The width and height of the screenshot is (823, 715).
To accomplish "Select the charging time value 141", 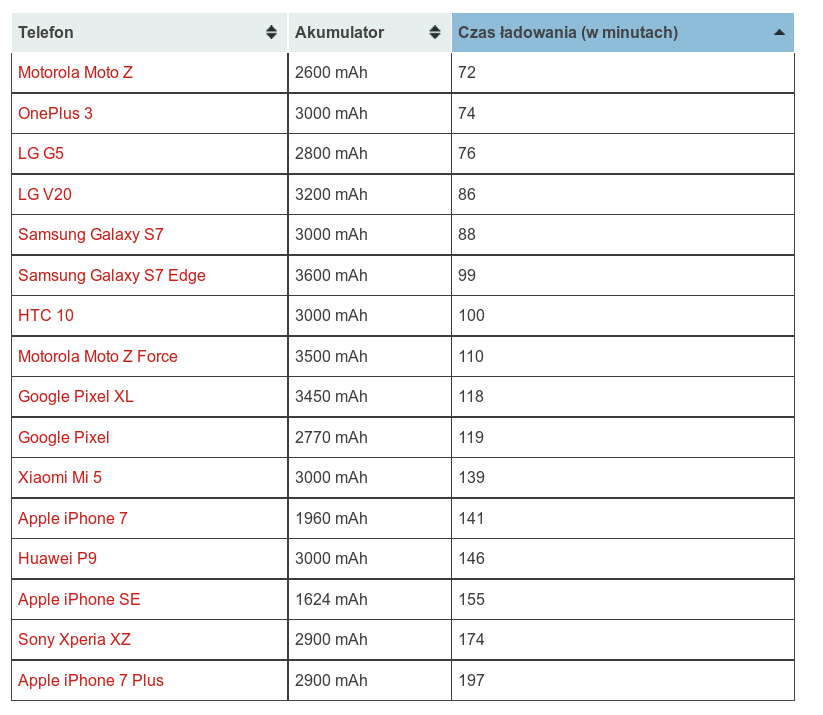I will [x=471, y=518].
